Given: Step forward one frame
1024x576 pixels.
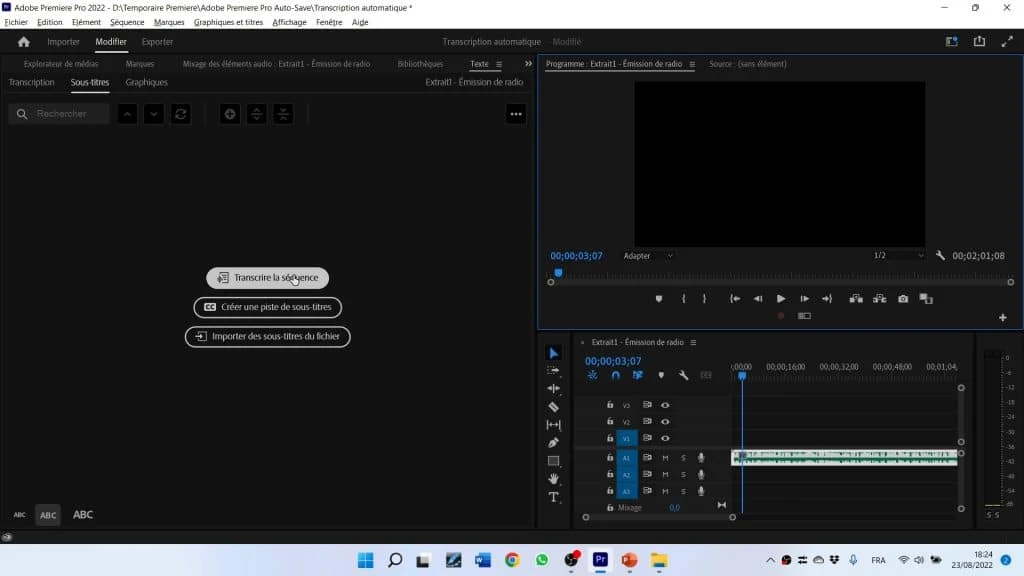Looking at the screenshot, I should coord(804,298).
